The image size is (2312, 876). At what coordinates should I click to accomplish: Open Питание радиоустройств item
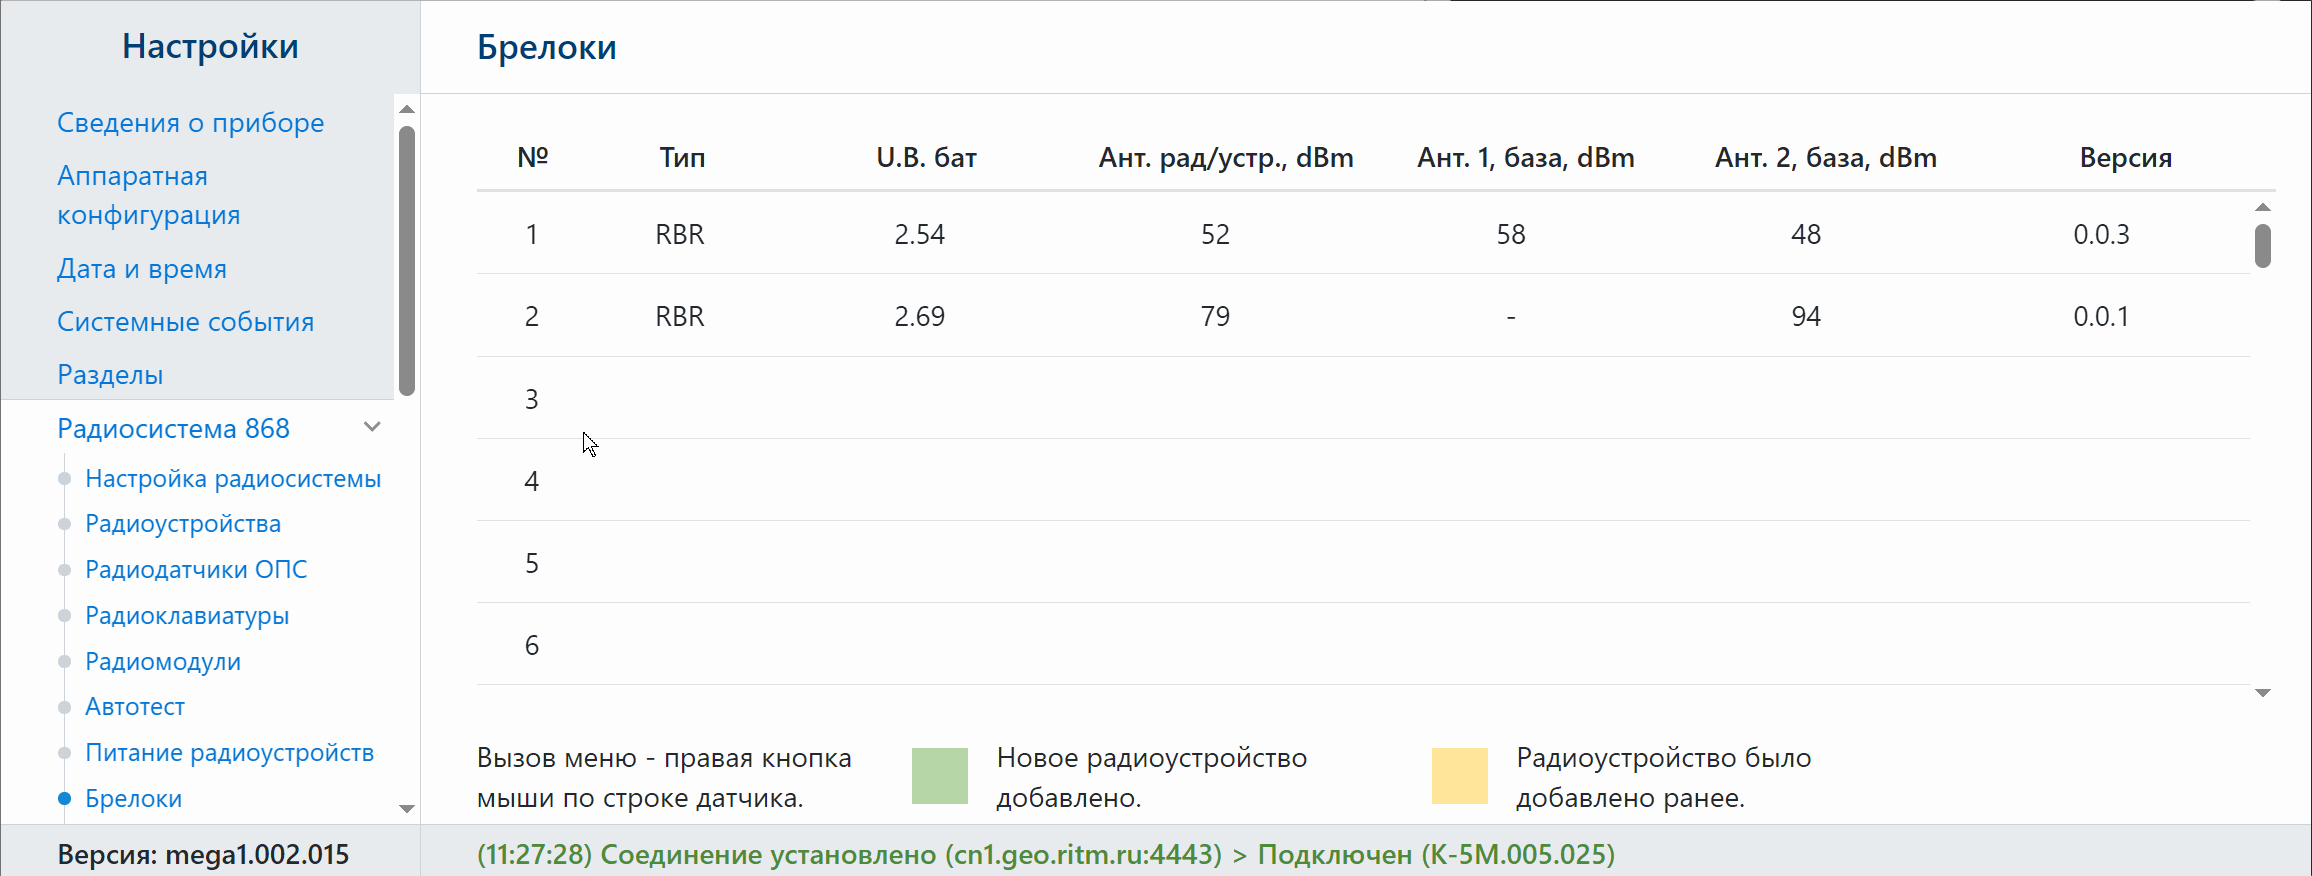229,753
